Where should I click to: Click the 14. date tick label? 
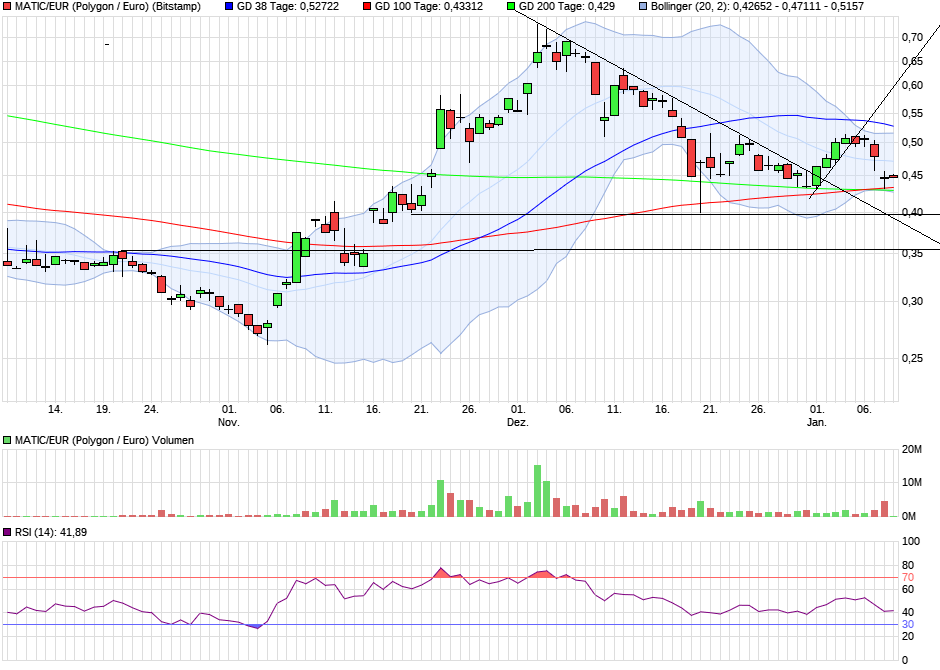click(55, 409)
